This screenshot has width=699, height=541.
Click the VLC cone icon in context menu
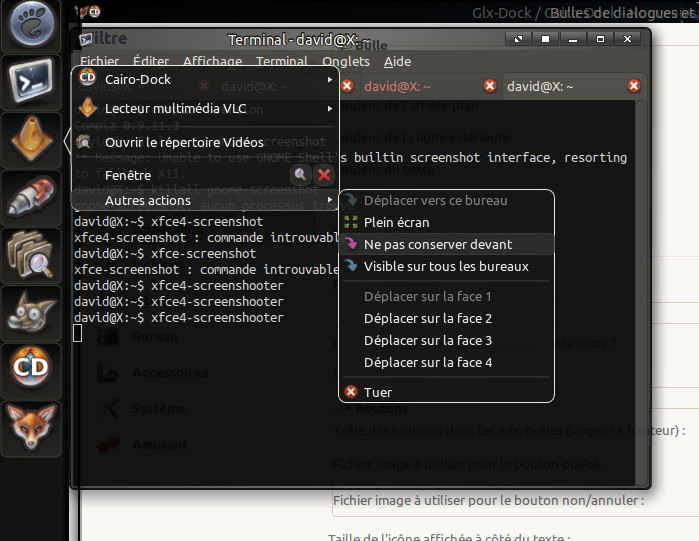point(87,108)
